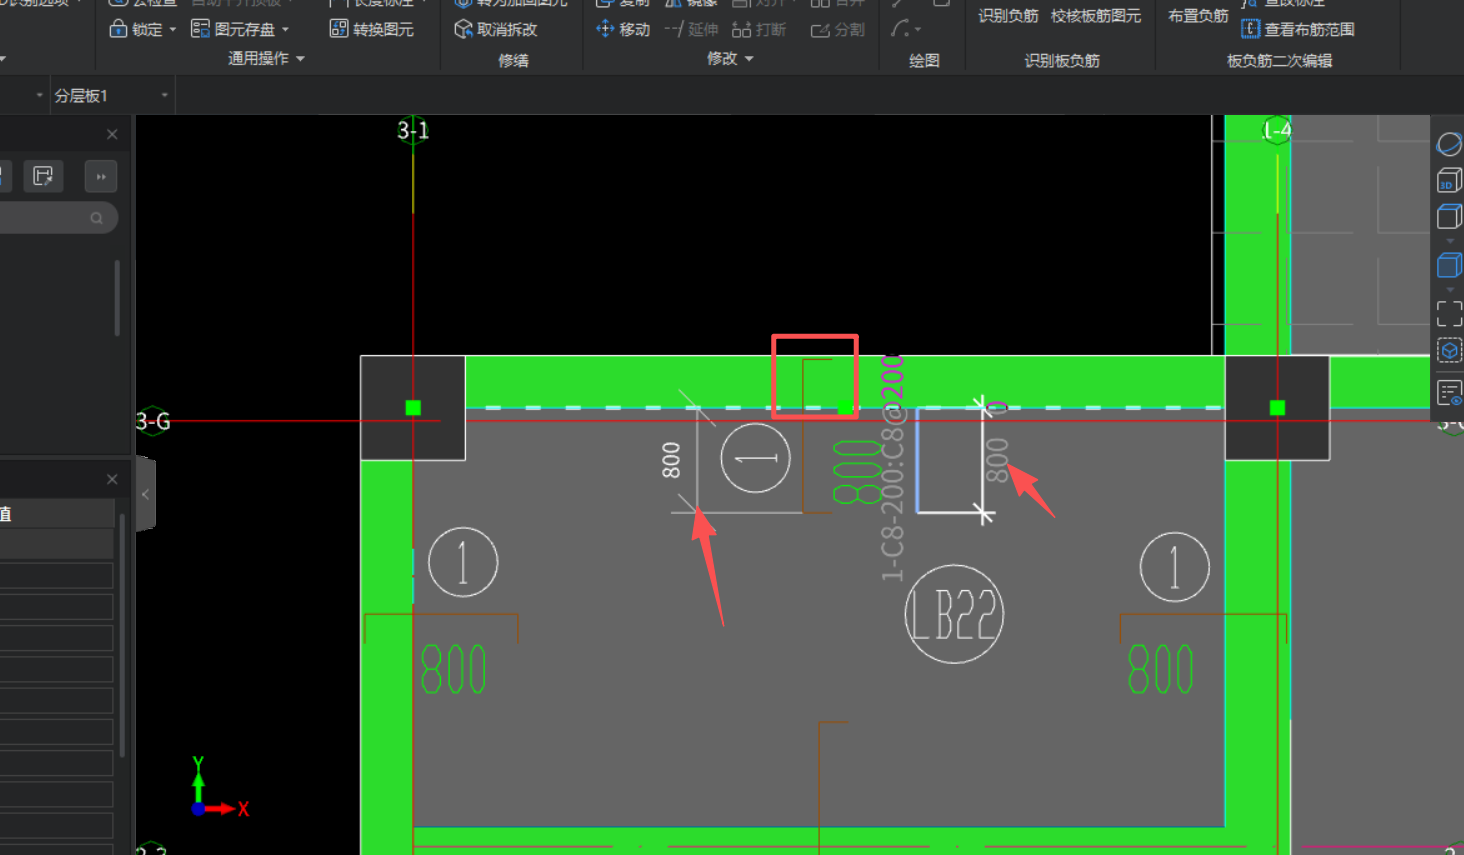The height and width of the screenshot is (855, 1464).
Task: Click the blue solid box view icon
Action: click(1449, 265)
